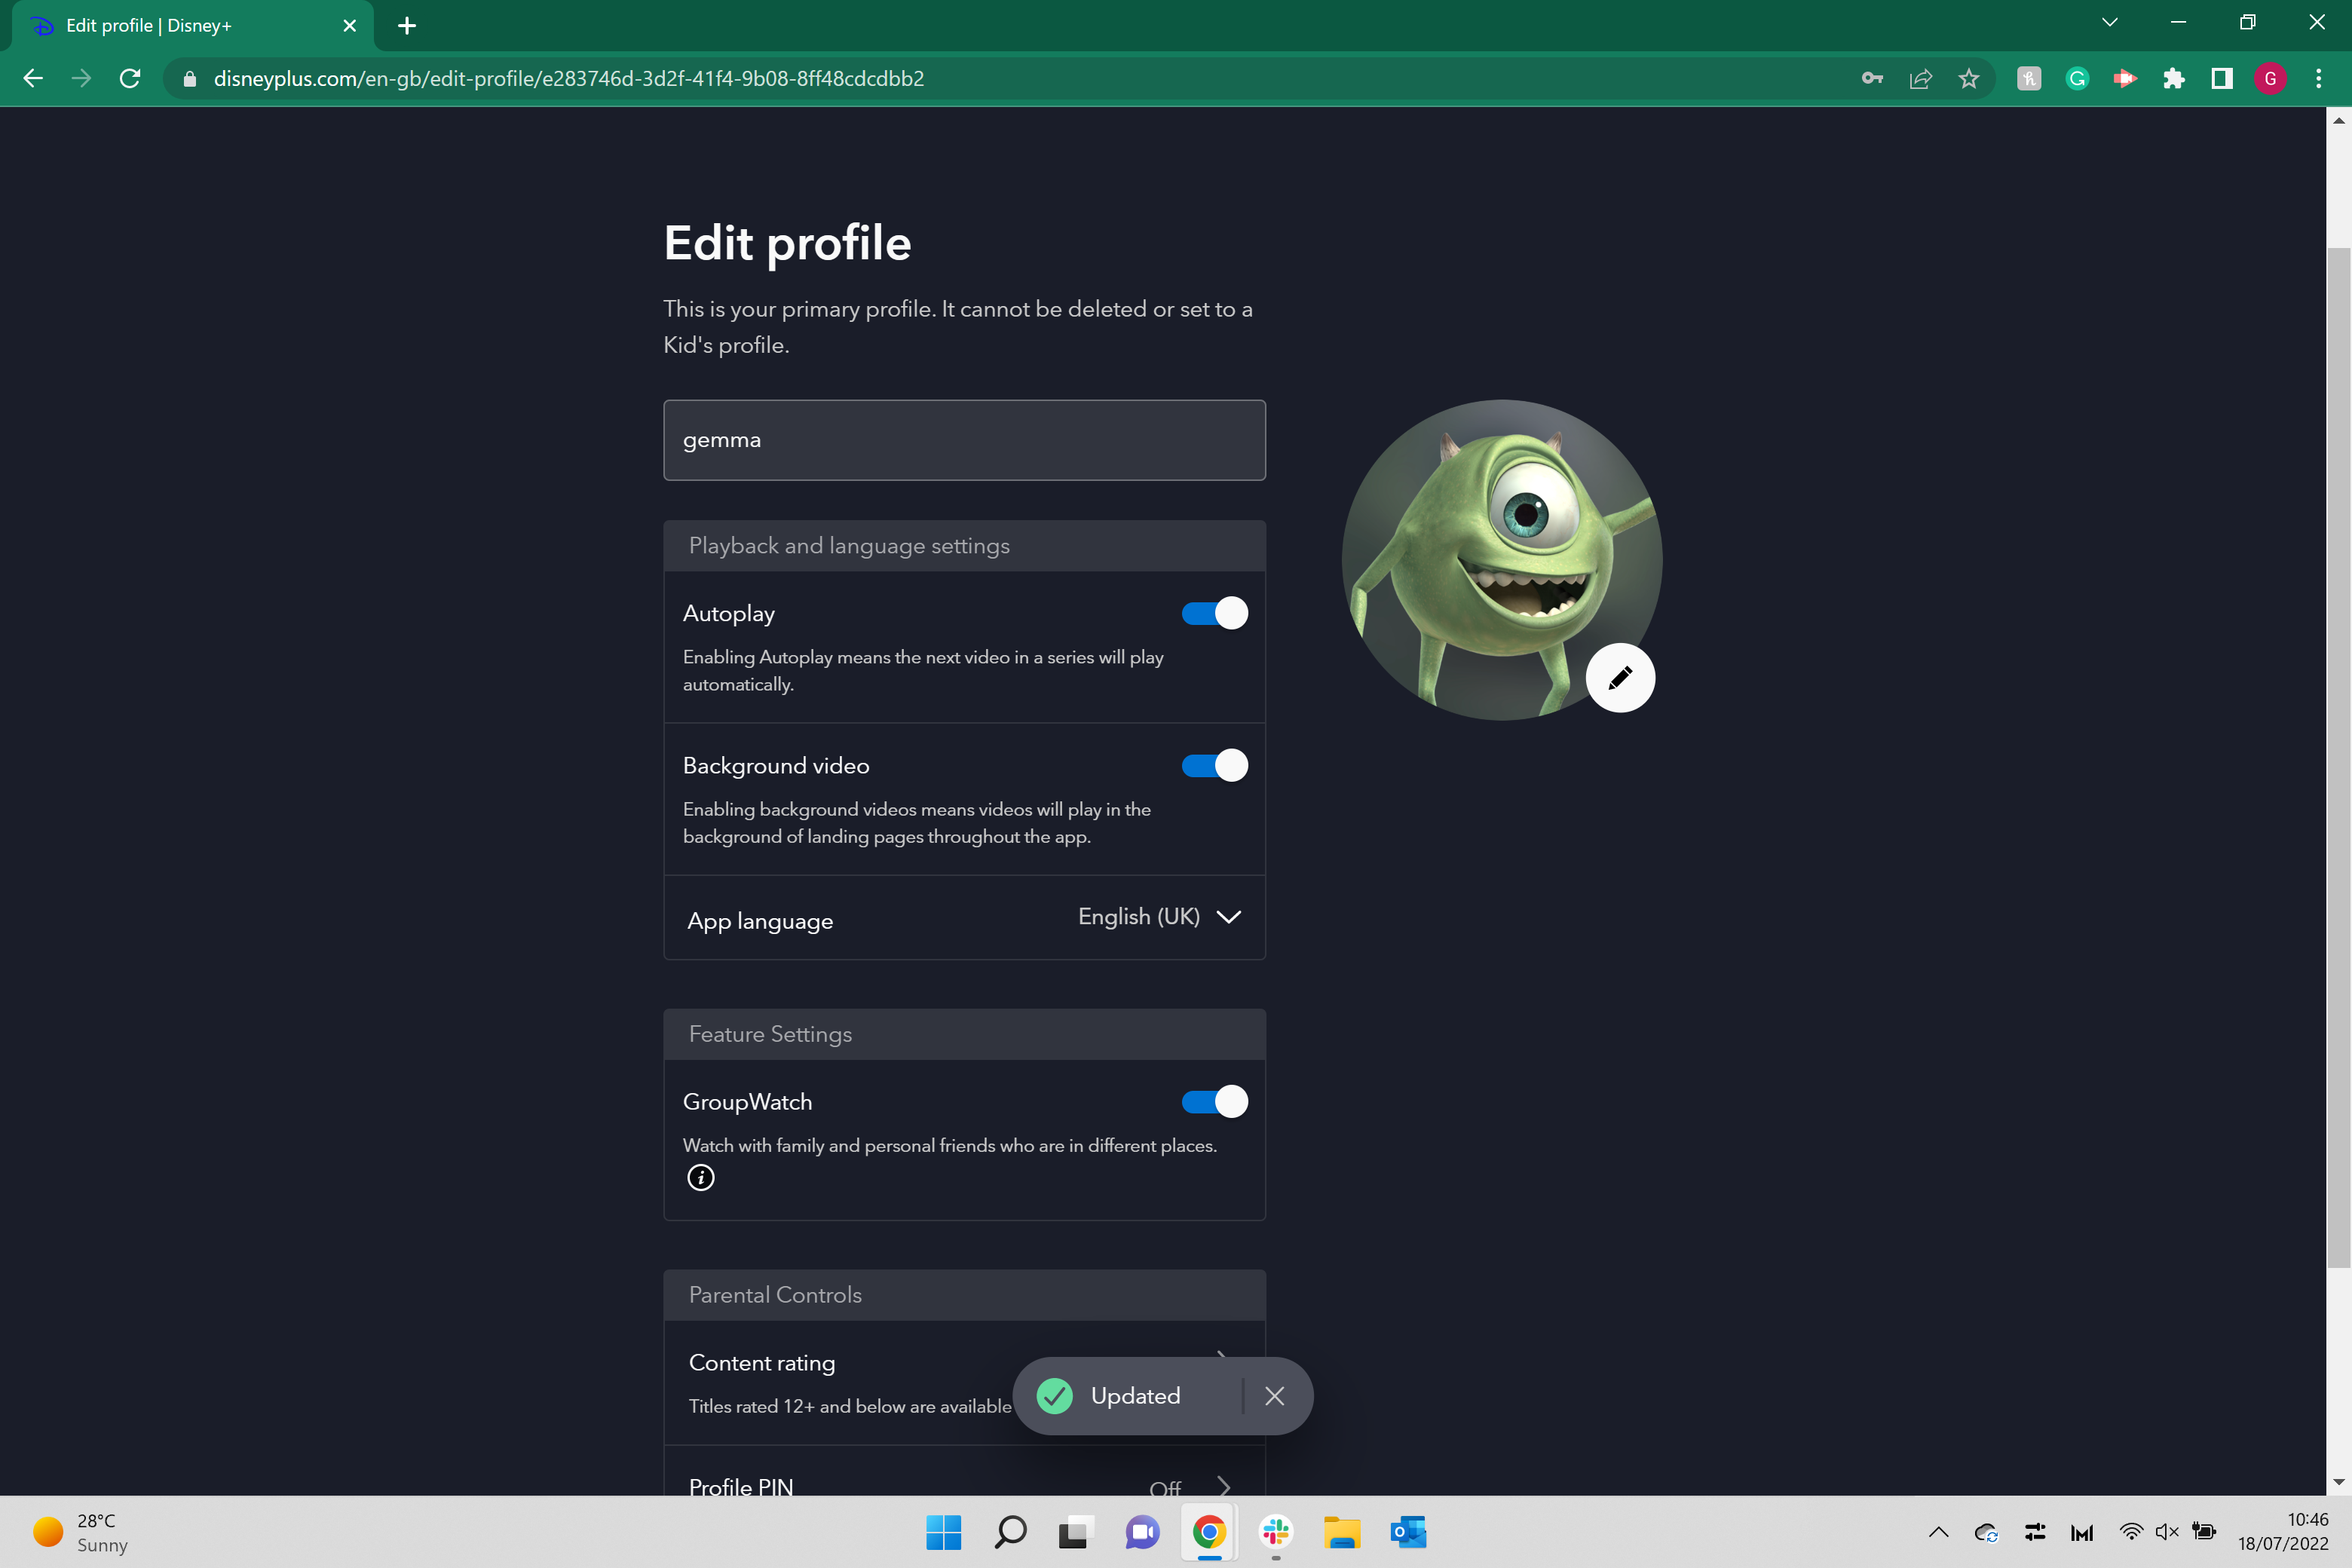
Task: Dismiss the Updated notification with X
Action: pyautogui.click(x=1274, y=1396)
